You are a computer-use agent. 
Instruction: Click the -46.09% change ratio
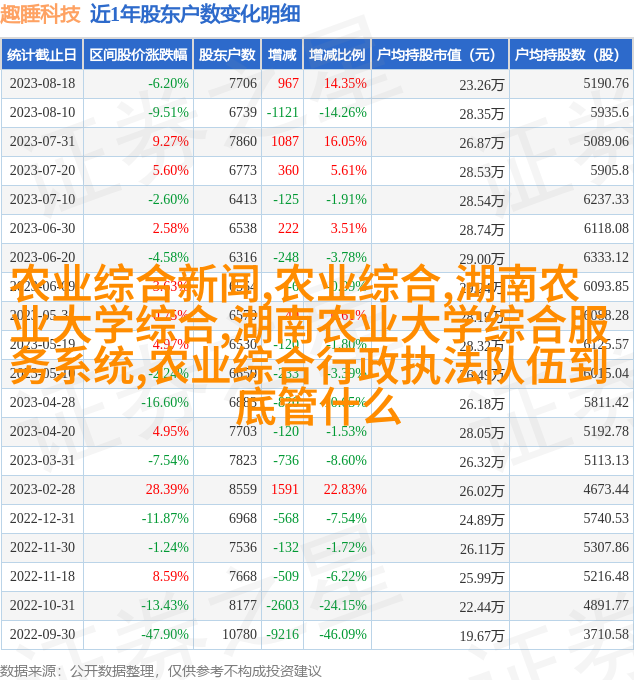pos(343,634)
